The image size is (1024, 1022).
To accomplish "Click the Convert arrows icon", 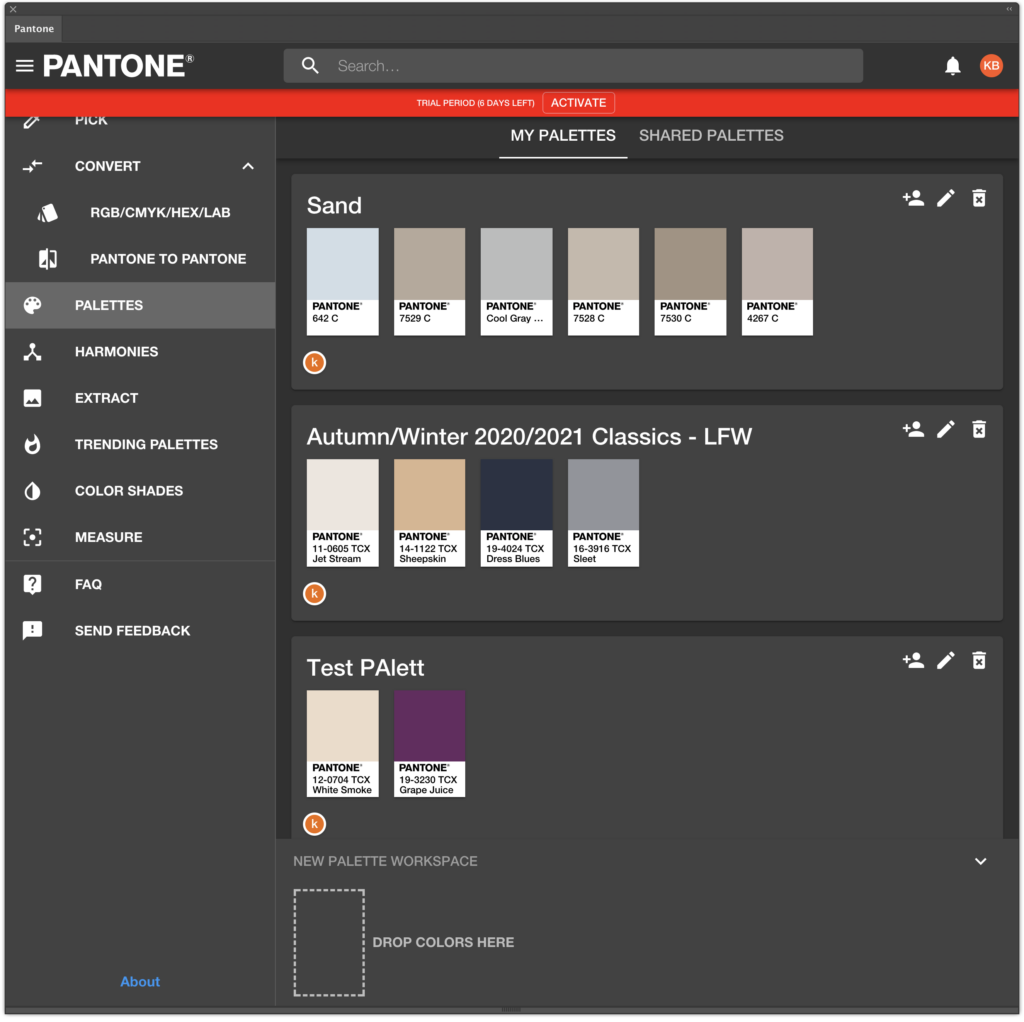I will 33,167.
